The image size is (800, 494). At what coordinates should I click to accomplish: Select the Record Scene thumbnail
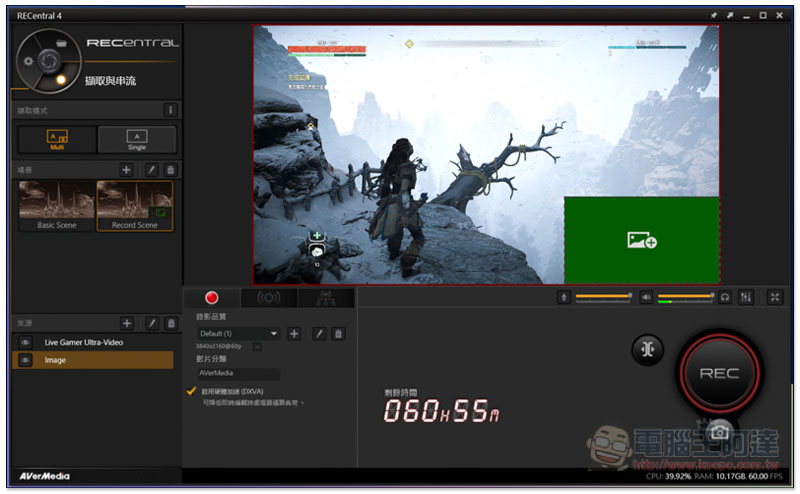click(x=135, y=206)
